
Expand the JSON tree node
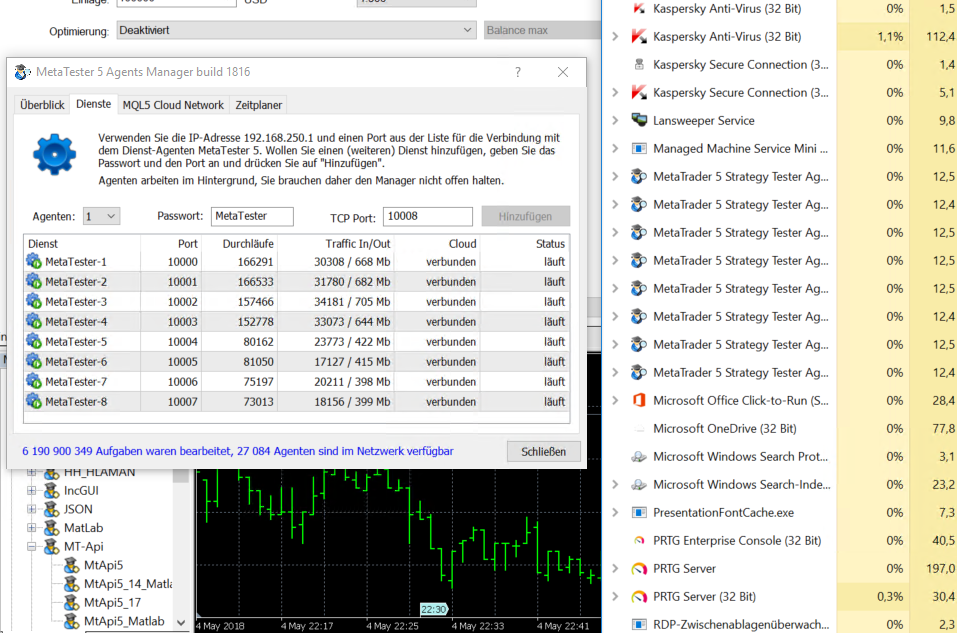[x=31, y=509]
